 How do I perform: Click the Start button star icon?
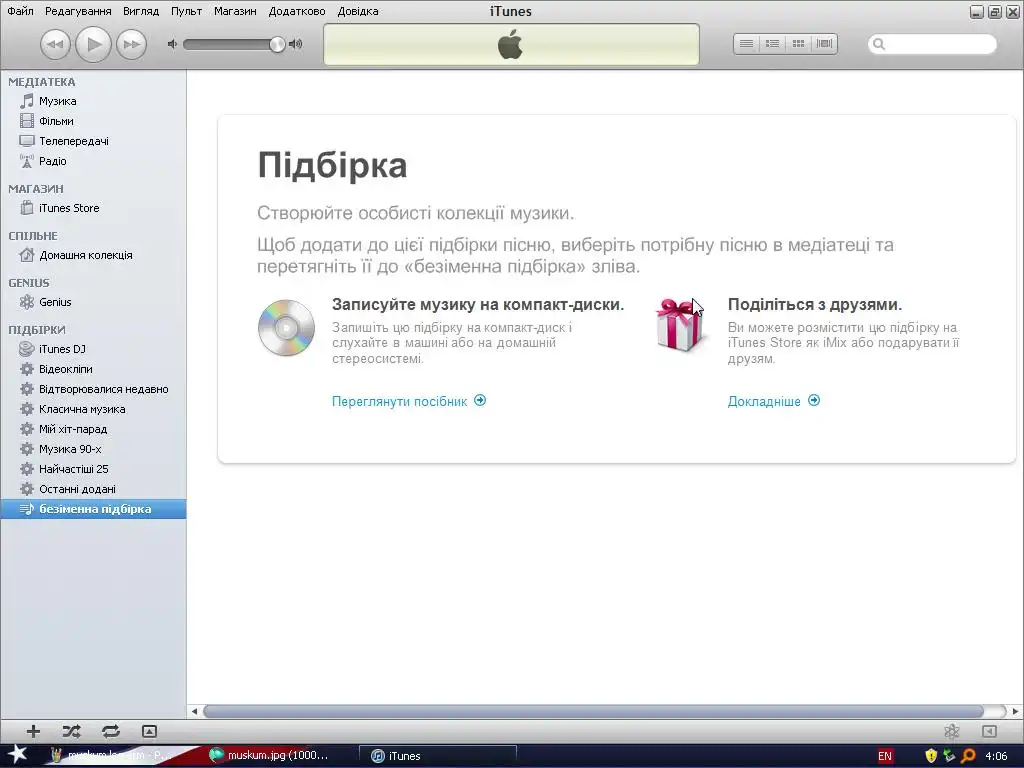click(x=17, y=755)
